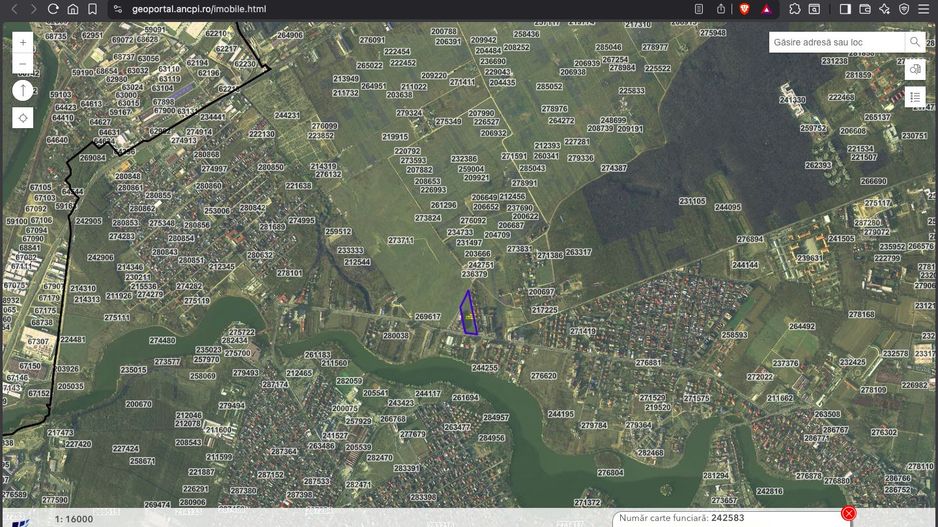
Task: Reset map orientation with compass arrow
Action: tap(23, 90)
